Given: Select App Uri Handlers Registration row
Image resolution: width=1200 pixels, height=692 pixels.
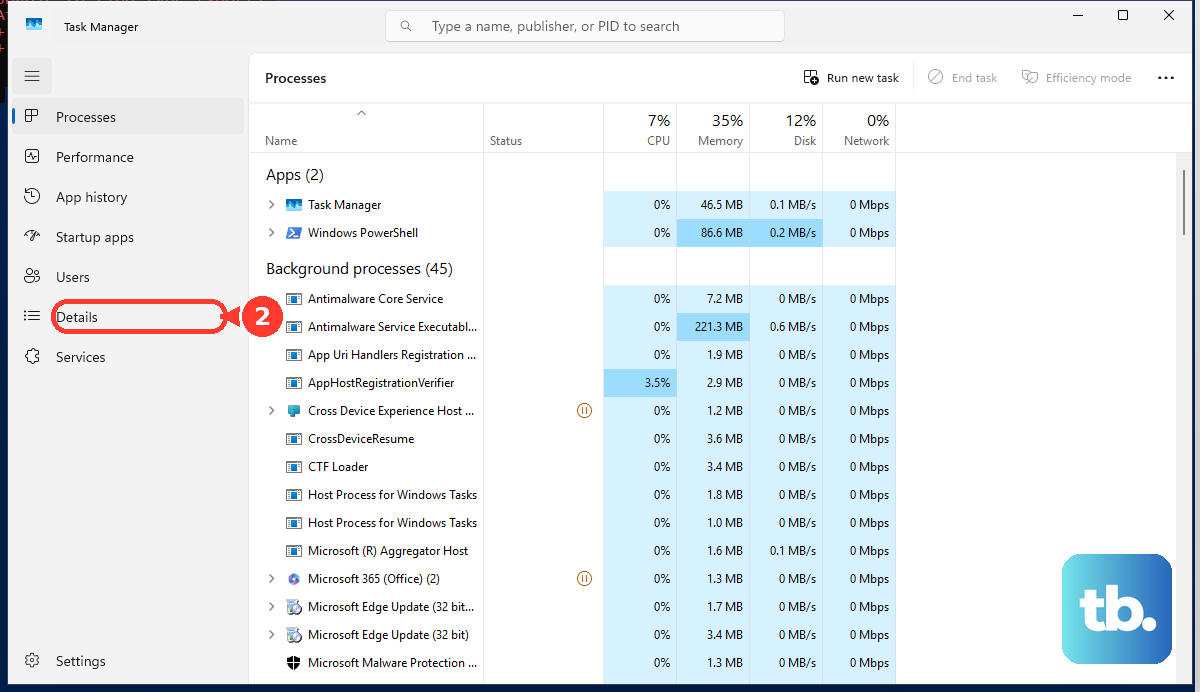Looking at the screenshot, I should click(x=572, y=355).
